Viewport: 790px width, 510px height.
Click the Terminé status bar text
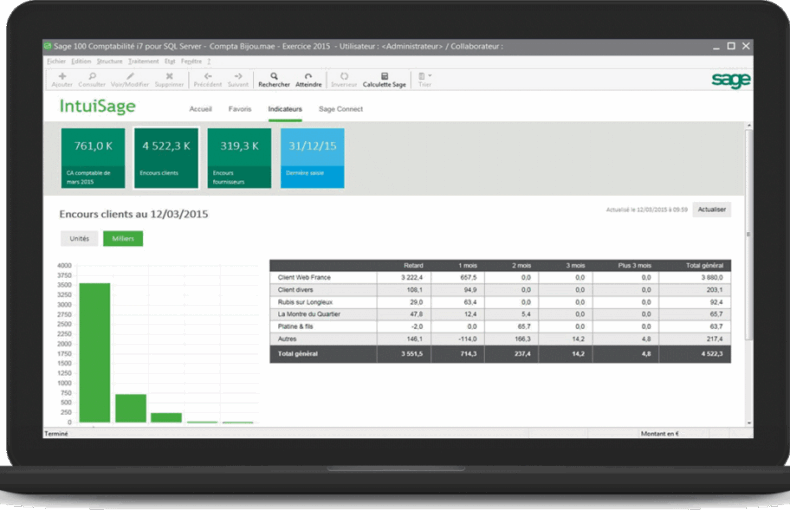(56, 433)
